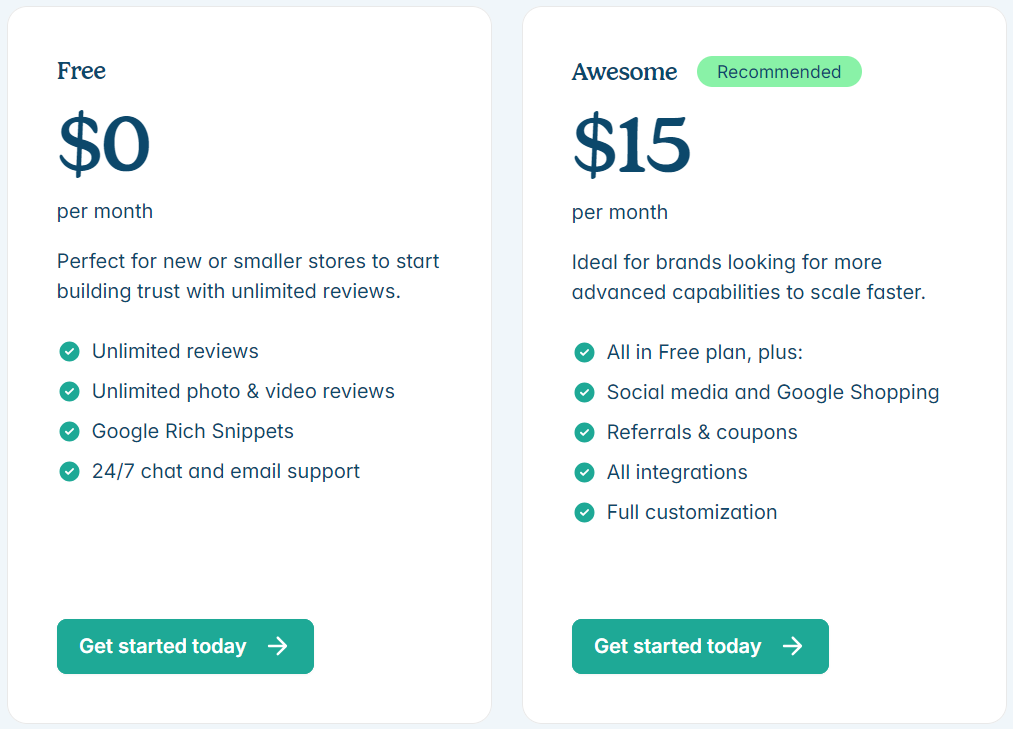Screen dimensions: 1013x729
Task: Click checkmark icon beside Referrals & coupons
Action: click(584, 432)
